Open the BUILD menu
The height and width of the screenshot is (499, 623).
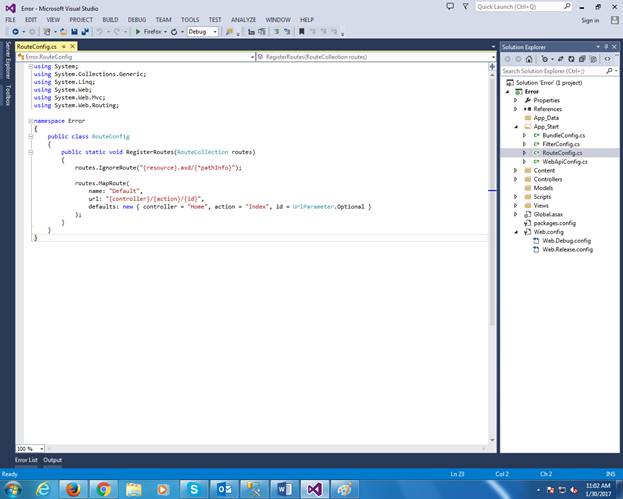pos(110,19)
